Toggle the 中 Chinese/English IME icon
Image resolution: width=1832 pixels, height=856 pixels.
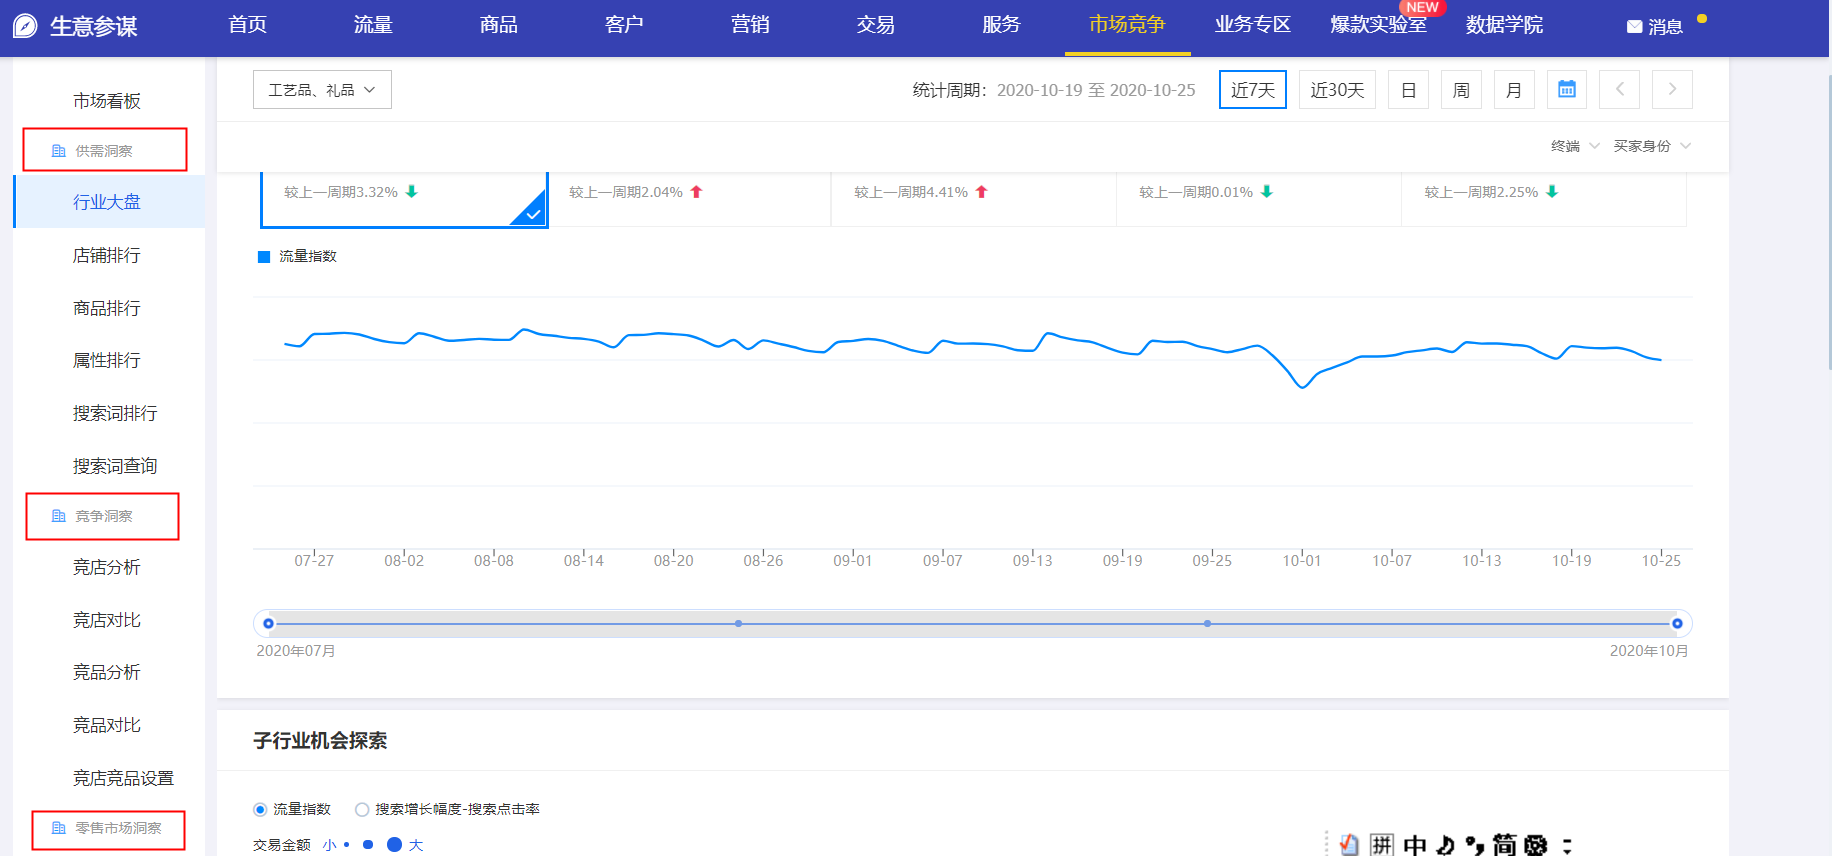click(1414, 845)
